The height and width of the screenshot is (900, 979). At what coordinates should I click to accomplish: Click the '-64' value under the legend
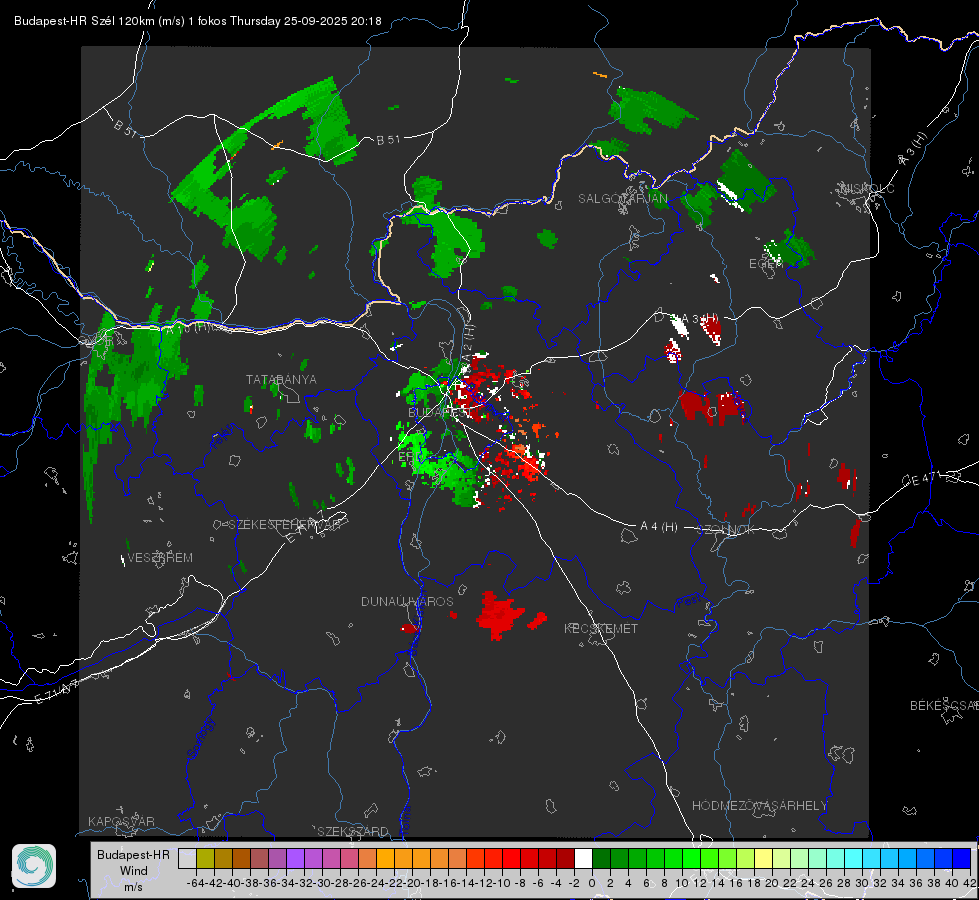pyautogui.click(x=195, y=883)
